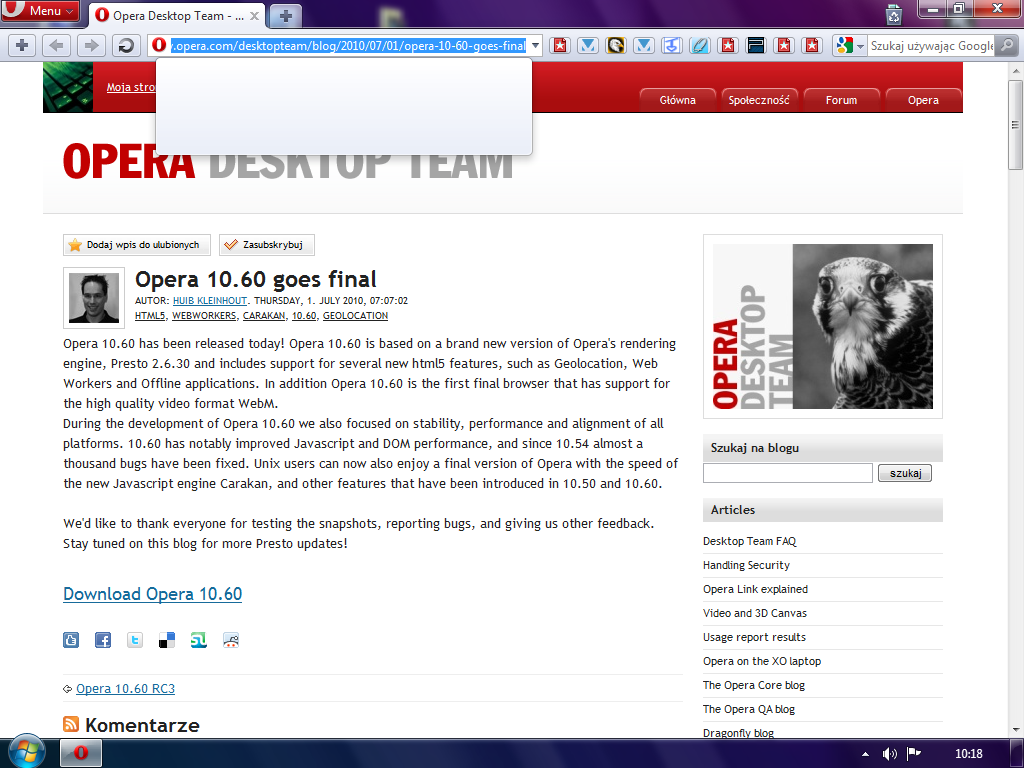The height and width of the screenshot is (768, 1024).
Task: Click the Komentarze RSS feed icon
Action: (71, 724)
